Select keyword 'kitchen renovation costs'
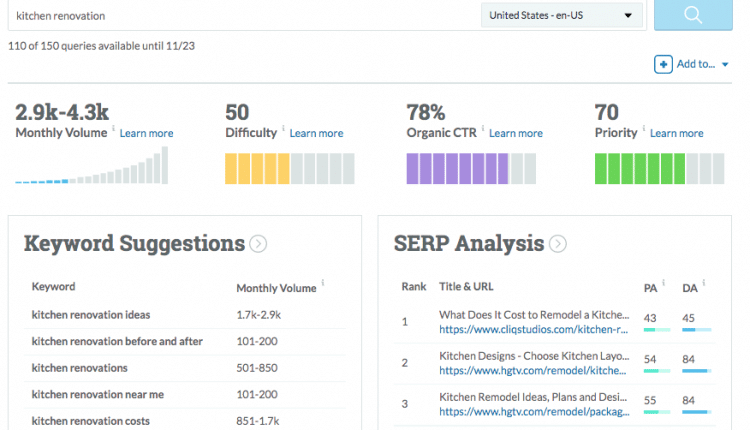Screen dimensions: 750x430 [x=90, y=421]
